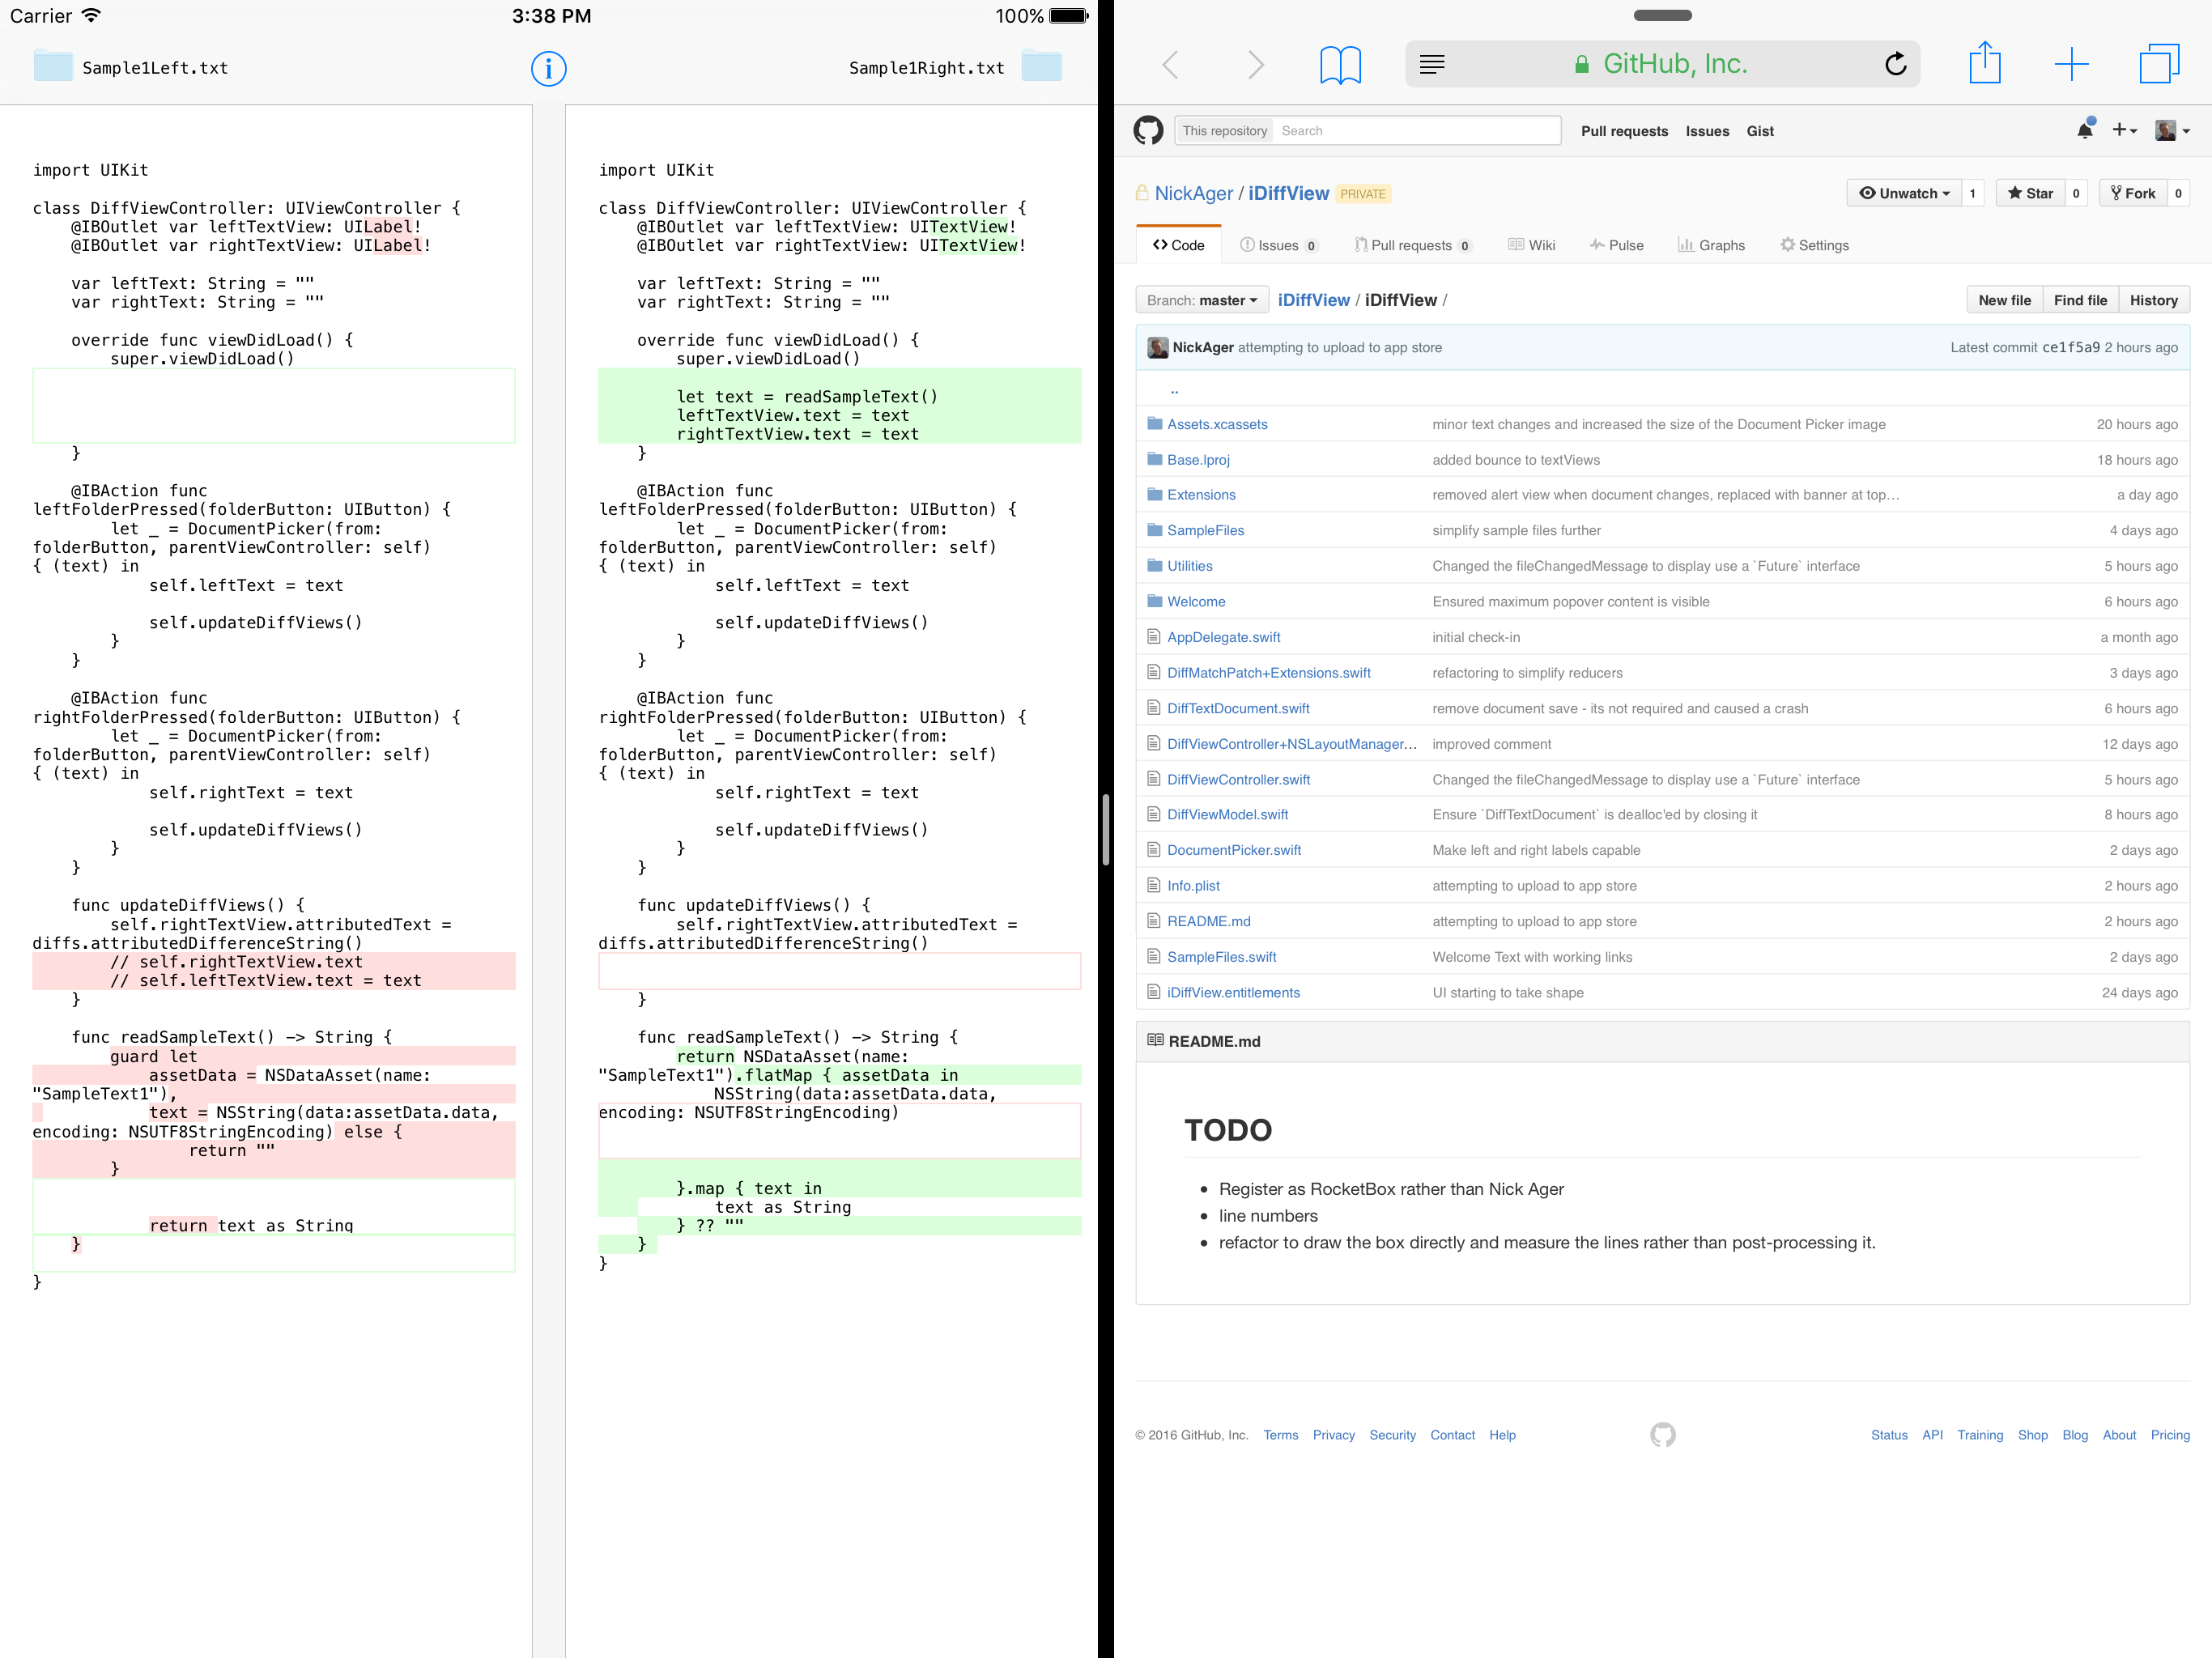Open Info.plist file
2212x1658 pixels.
coord(1193,886)
